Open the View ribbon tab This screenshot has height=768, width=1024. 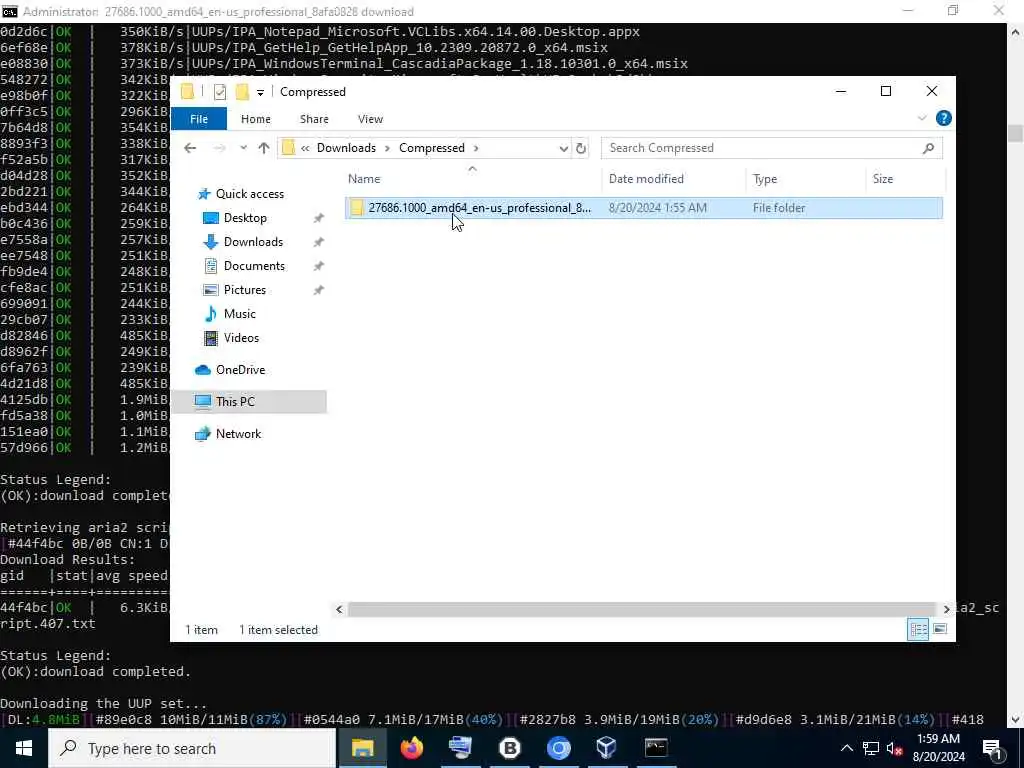(x=370, y=119)
